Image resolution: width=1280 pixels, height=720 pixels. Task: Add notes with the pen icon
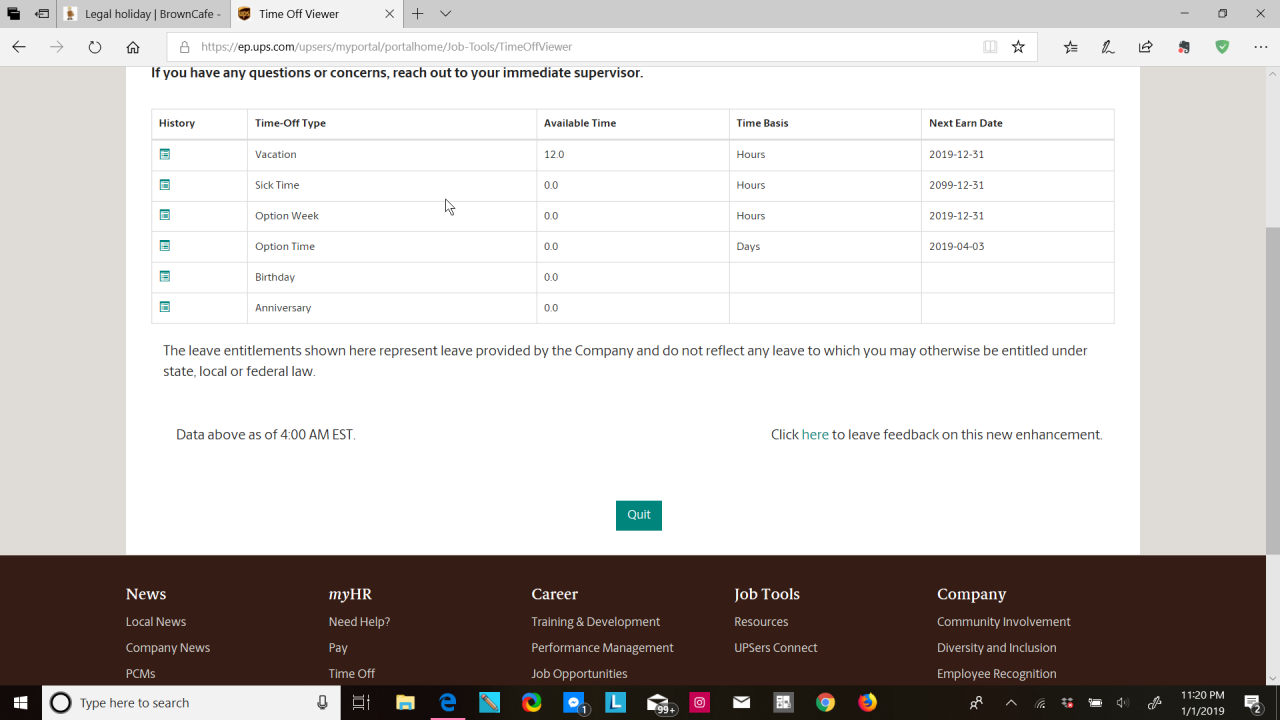(x=1108, y=47)
